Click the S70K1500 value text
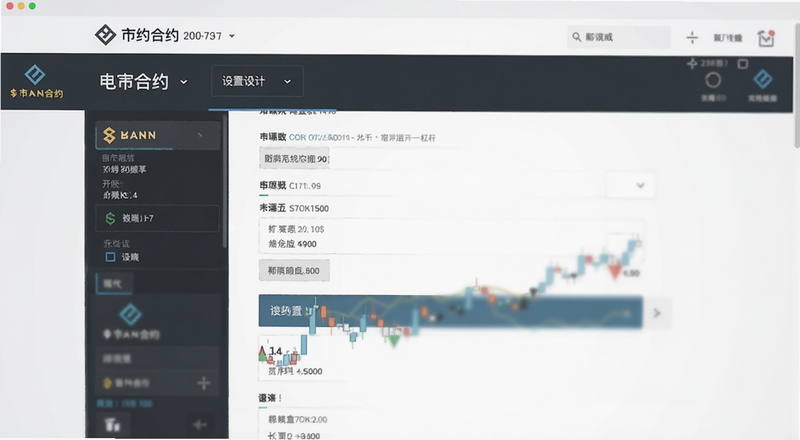 pos(309,208)
